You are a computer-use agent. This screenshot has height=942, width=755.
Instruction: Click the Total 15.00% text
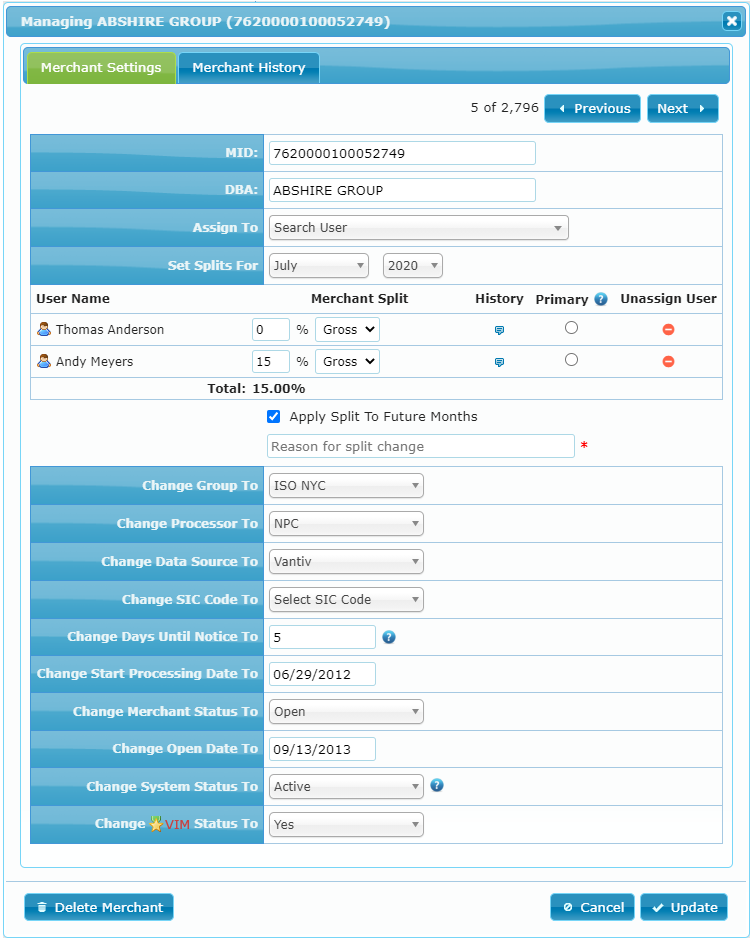click(256, 389)
